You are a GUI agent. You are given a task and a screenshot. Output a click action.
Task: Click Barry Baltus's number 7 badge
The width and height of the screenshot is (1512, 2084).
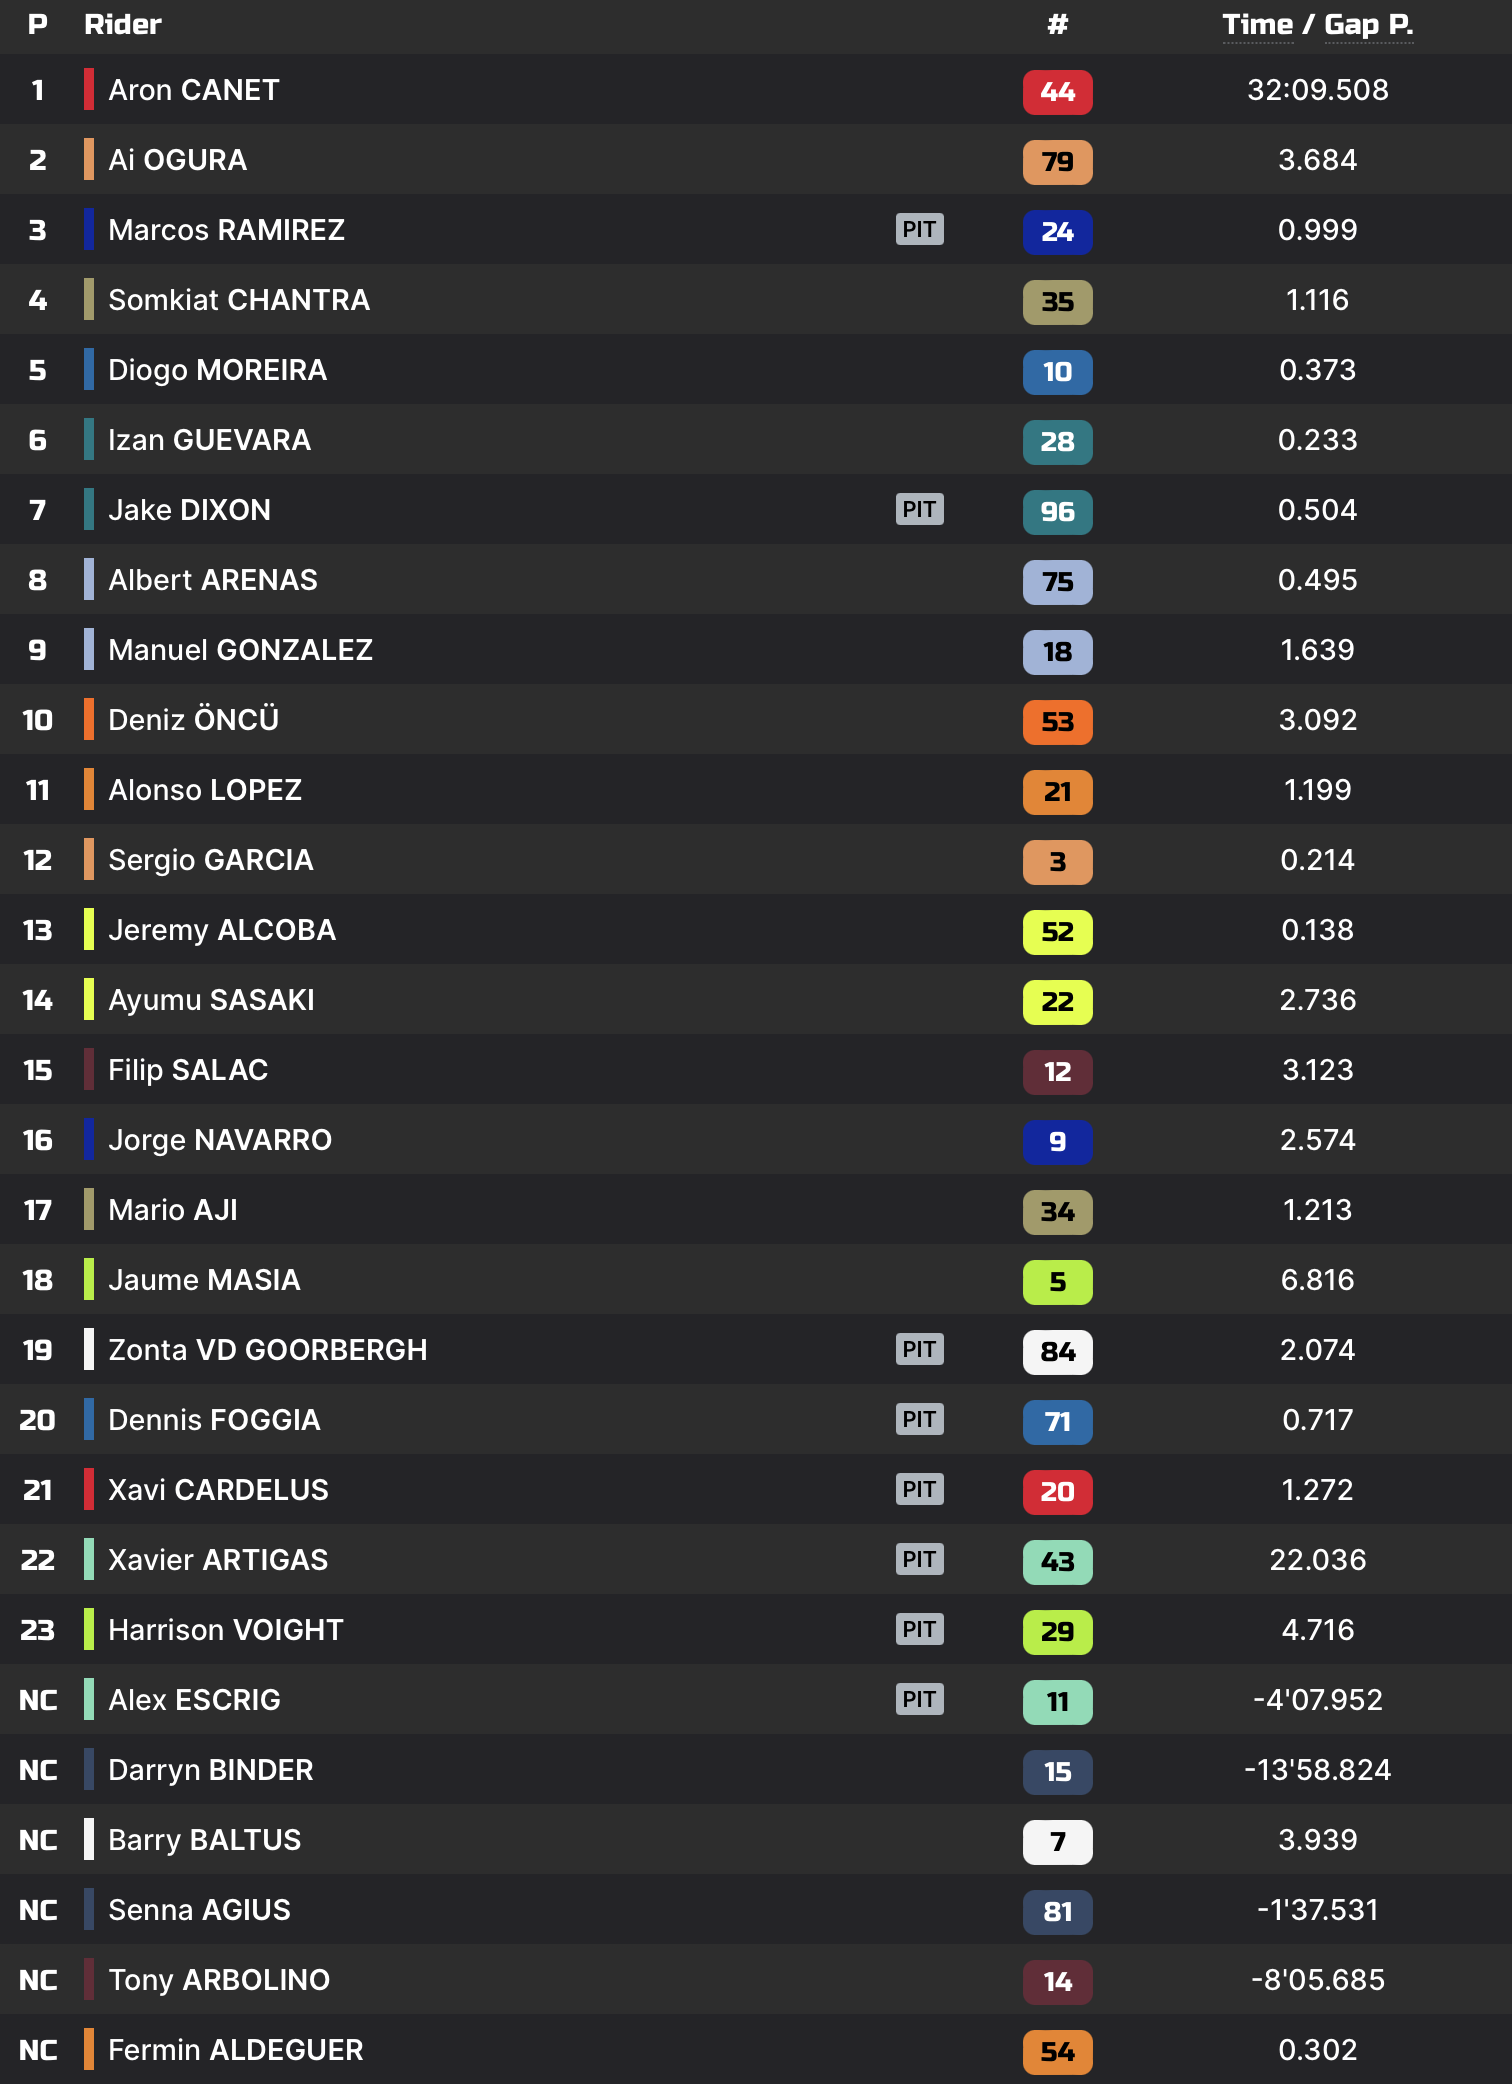1057,1842
